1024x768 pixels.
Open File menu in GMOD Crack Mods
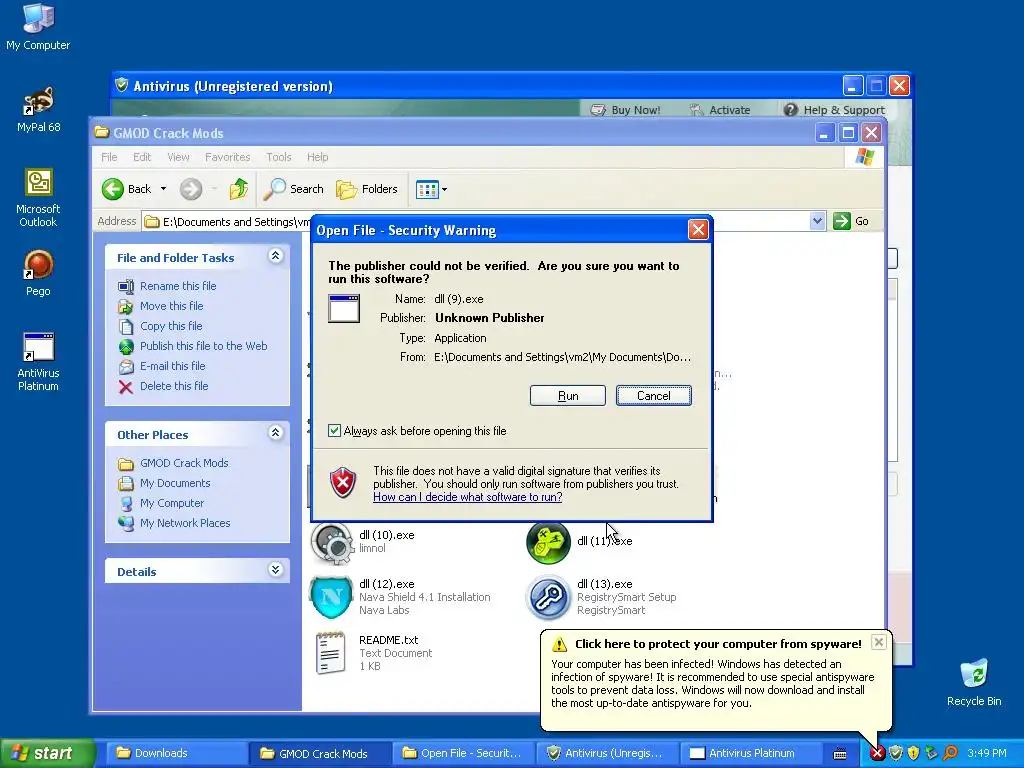click(109, 157)
